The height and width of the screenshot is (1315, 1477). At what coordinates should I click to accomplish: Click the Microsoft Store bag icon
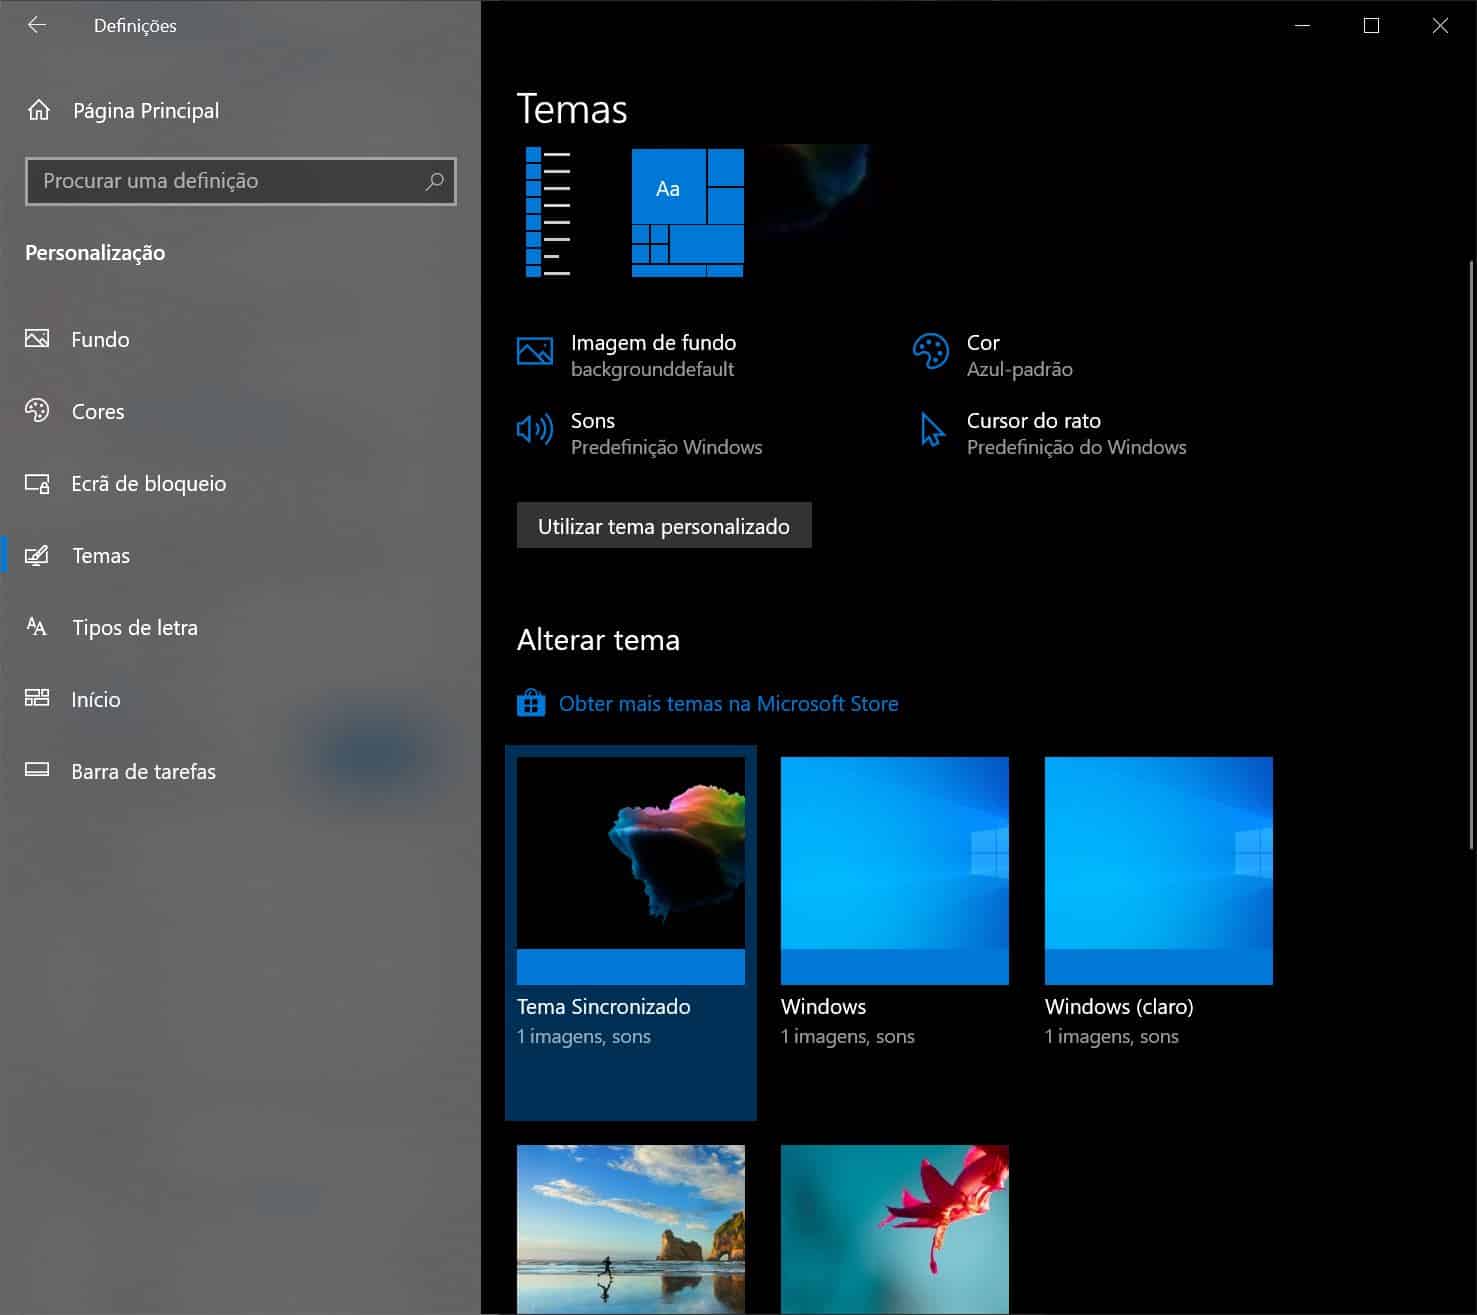(x=531, y=703)
